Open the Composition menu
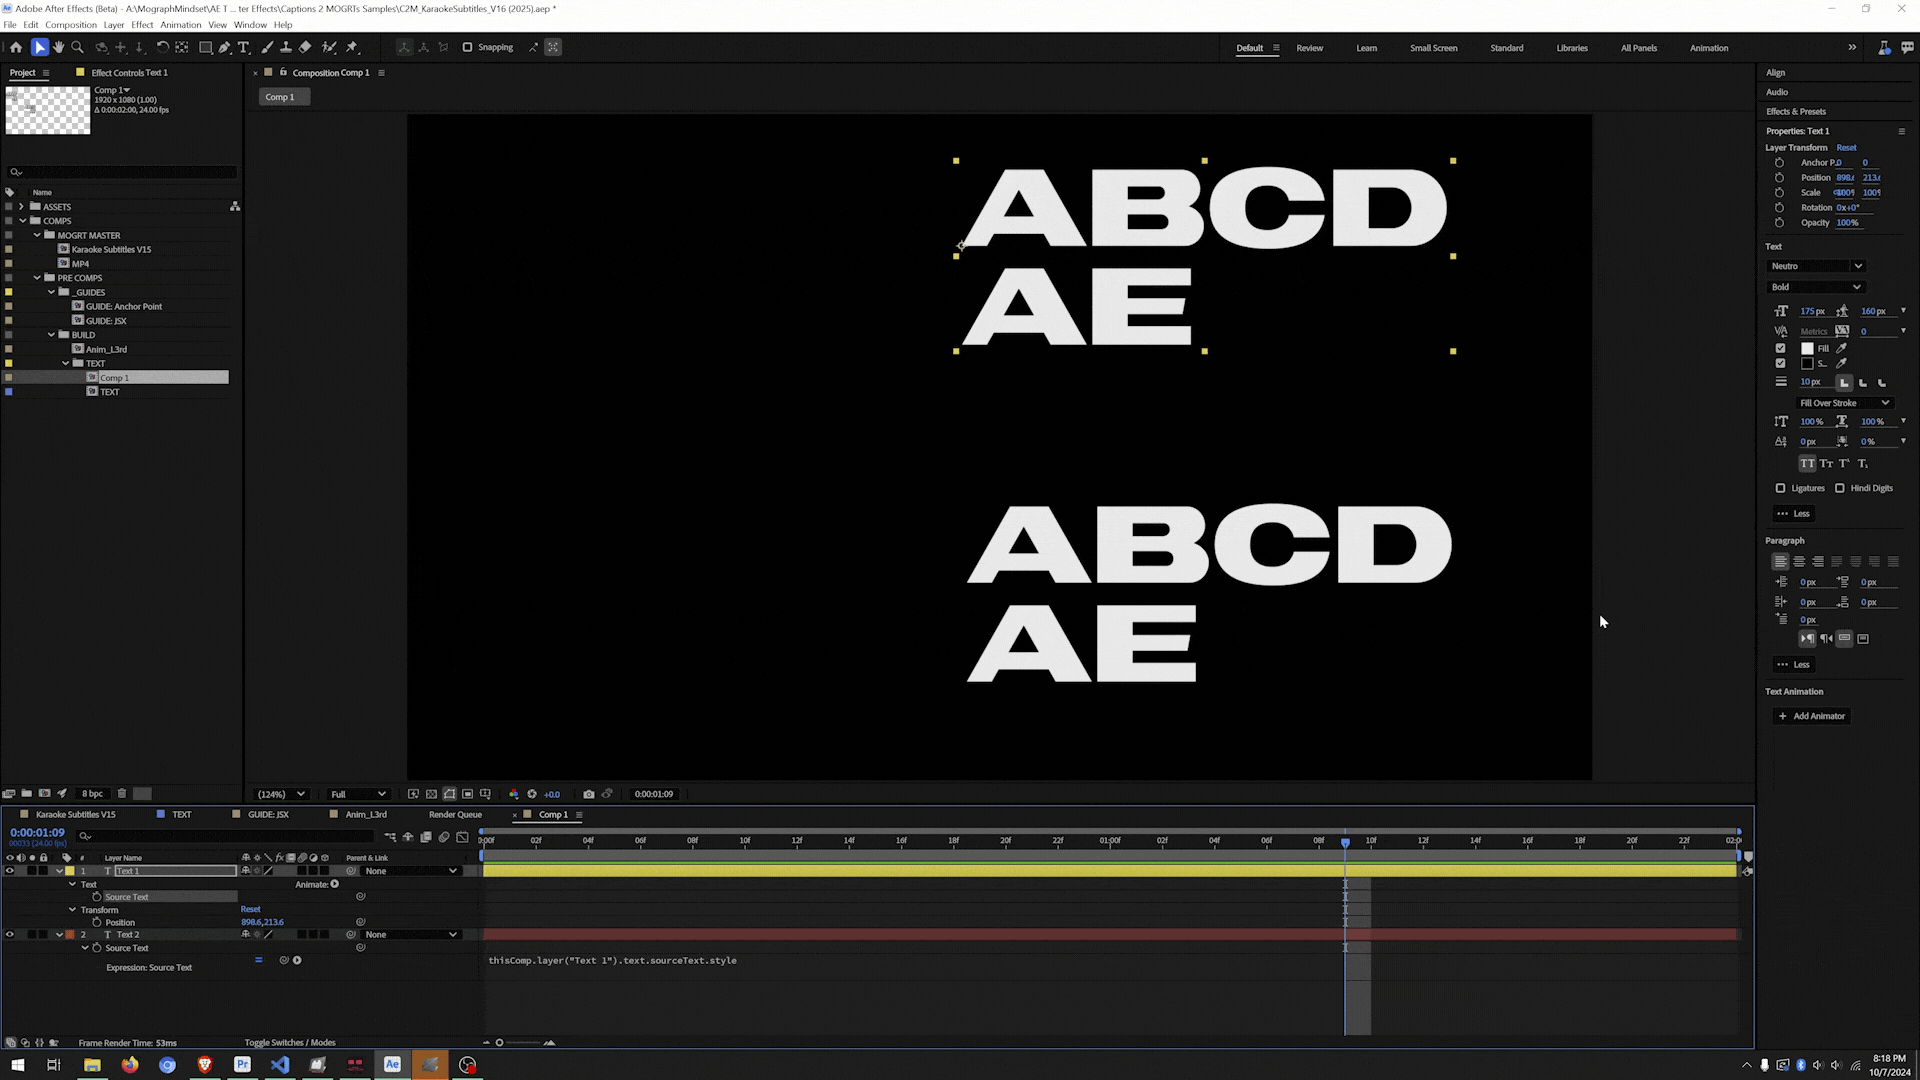 pos(71,24)
